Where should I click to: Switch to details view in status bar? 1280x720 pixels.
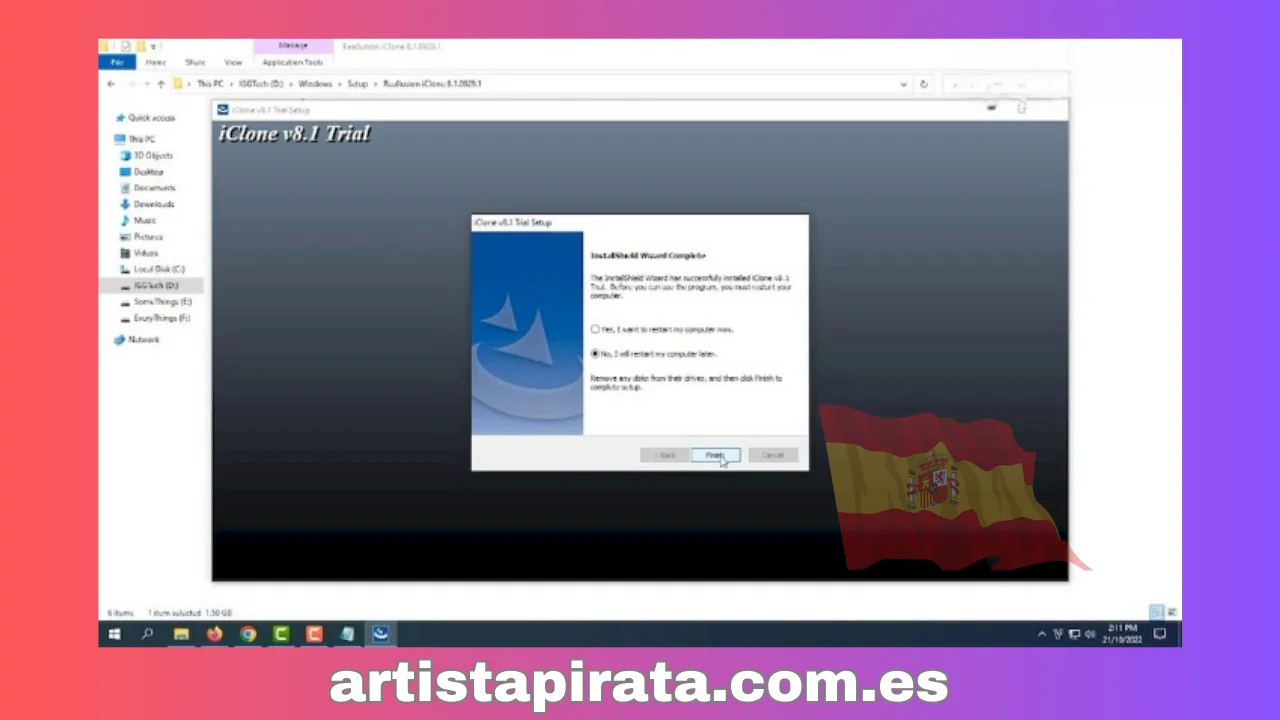(x=1156, y=612)
